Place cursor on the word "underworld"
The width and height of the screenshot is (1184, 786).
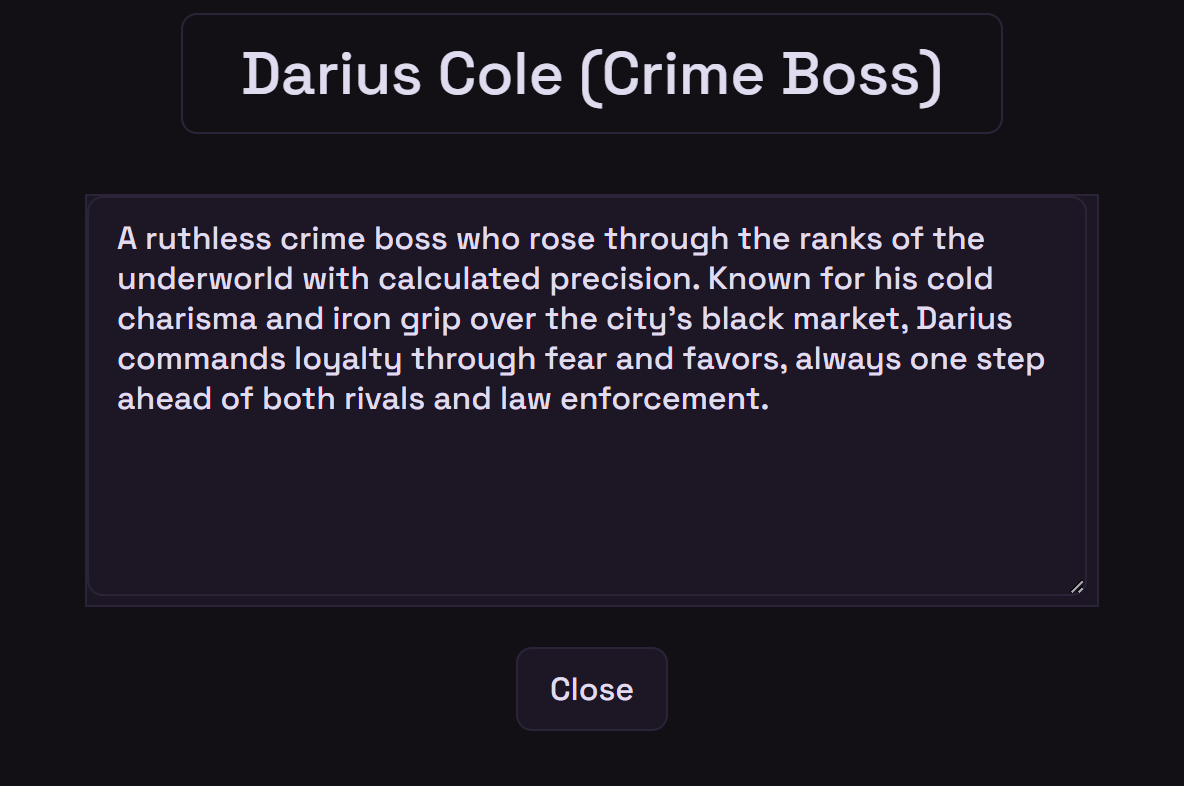(x=205, y=279)
